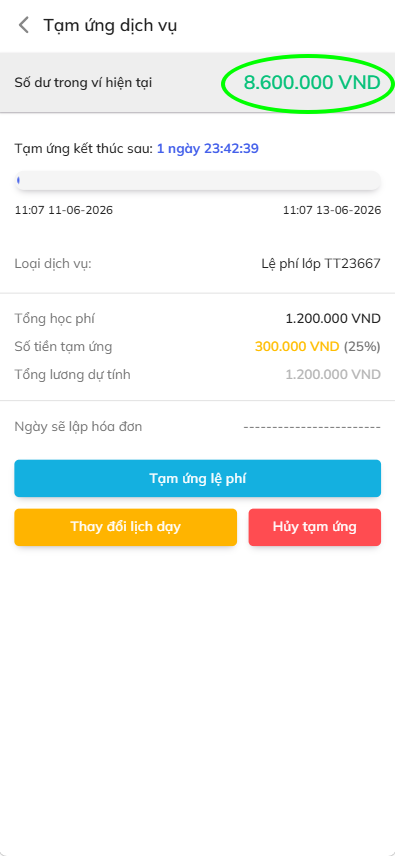Click the Số tiền tạm ứng label
The image size is (395, 856).
click(x=63, y=347)
